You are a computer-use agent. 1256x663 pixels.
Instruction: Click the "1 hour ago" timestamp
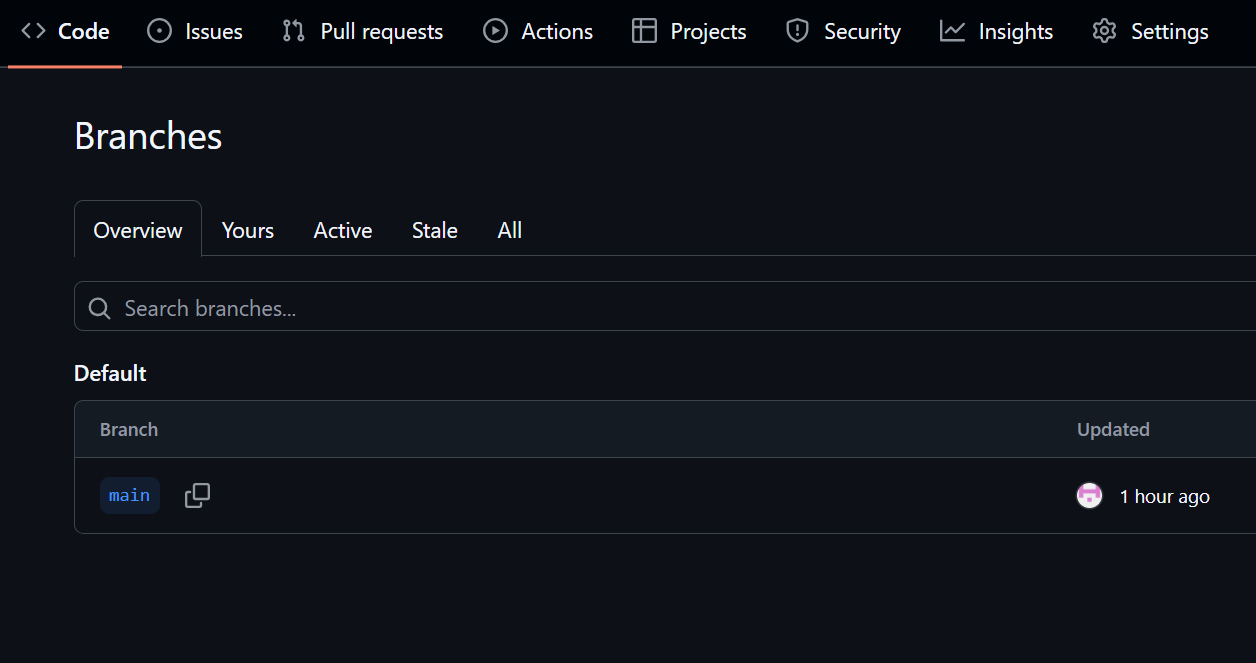coord(1164,497)
